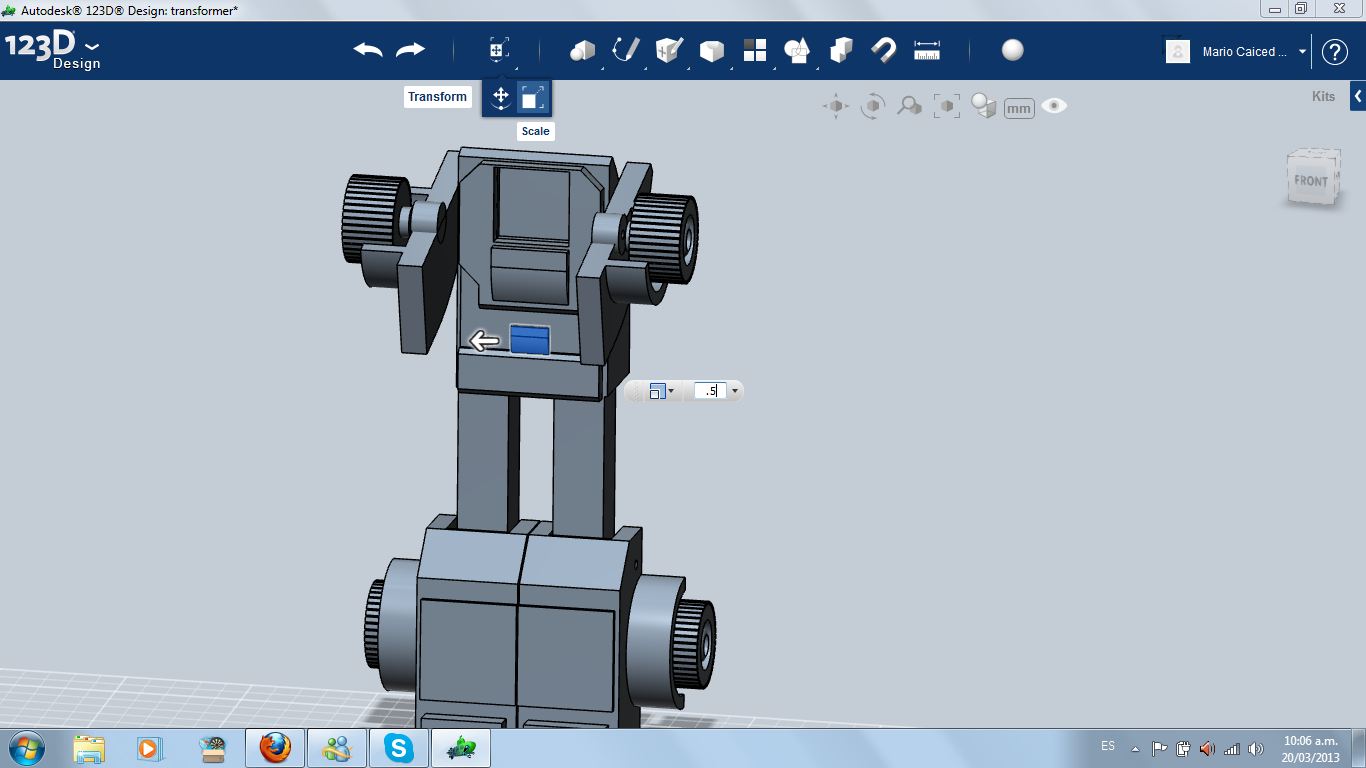Fit the model to the view
This screenshot has width=1366, height=768.
click(946, 106)
